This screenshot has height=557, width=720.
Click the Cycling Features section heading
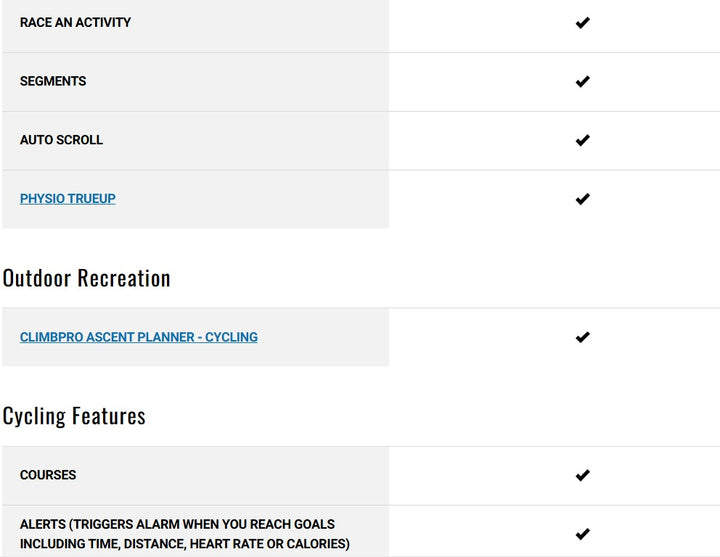click(x=74, y=416)
